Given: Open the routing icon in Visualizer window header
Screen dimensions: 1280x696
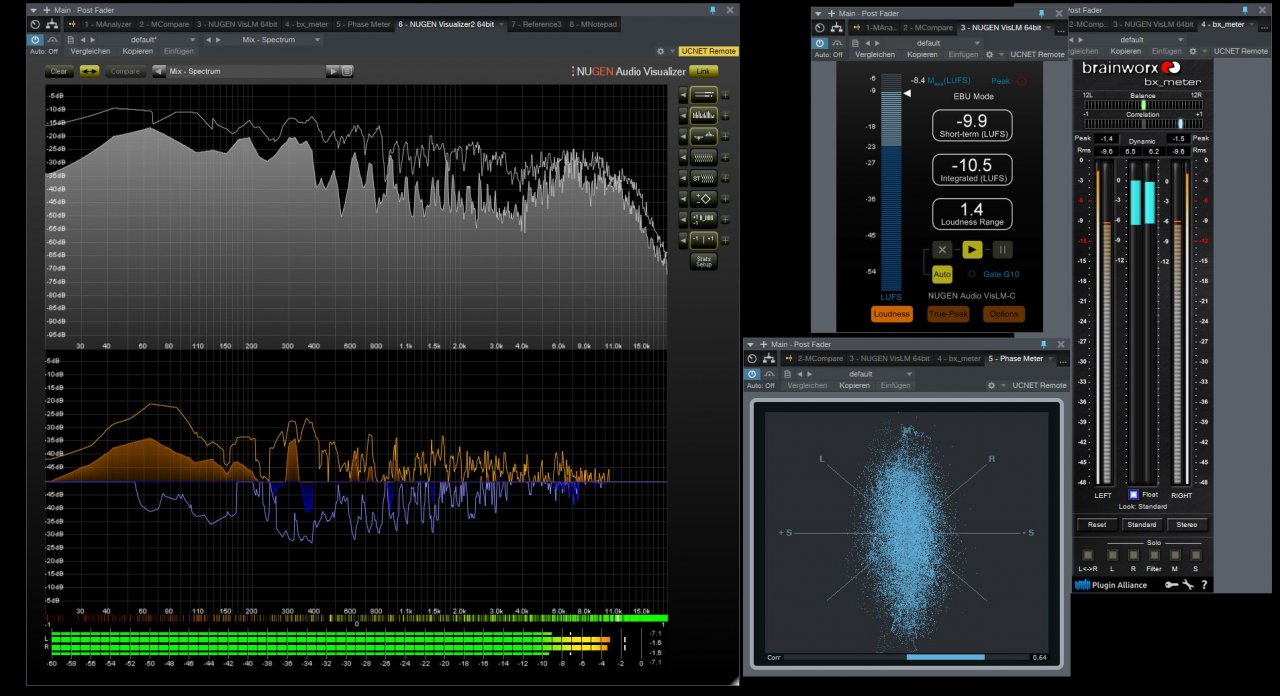Looking at the screenshot, I should [x=51, y=23].
